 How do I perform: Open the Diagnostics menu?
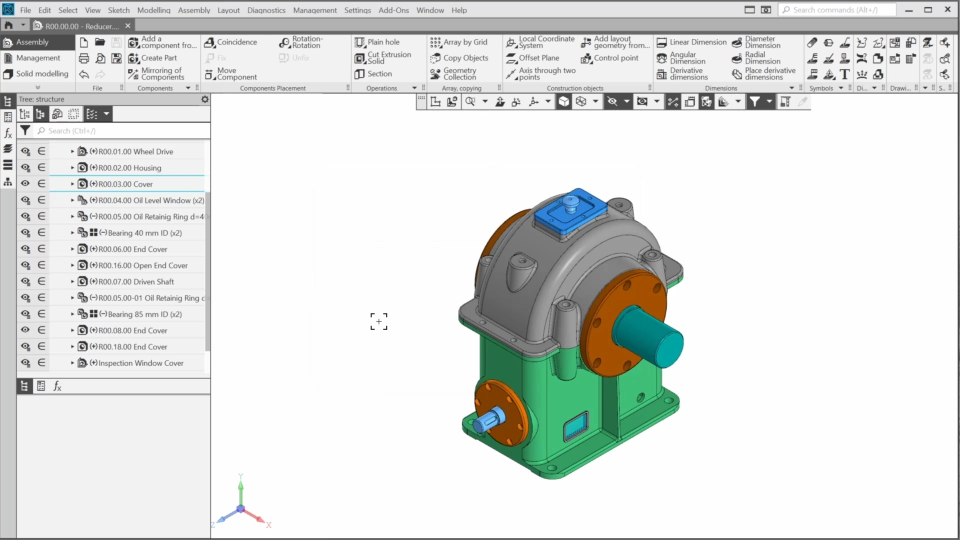coord(266,10)
